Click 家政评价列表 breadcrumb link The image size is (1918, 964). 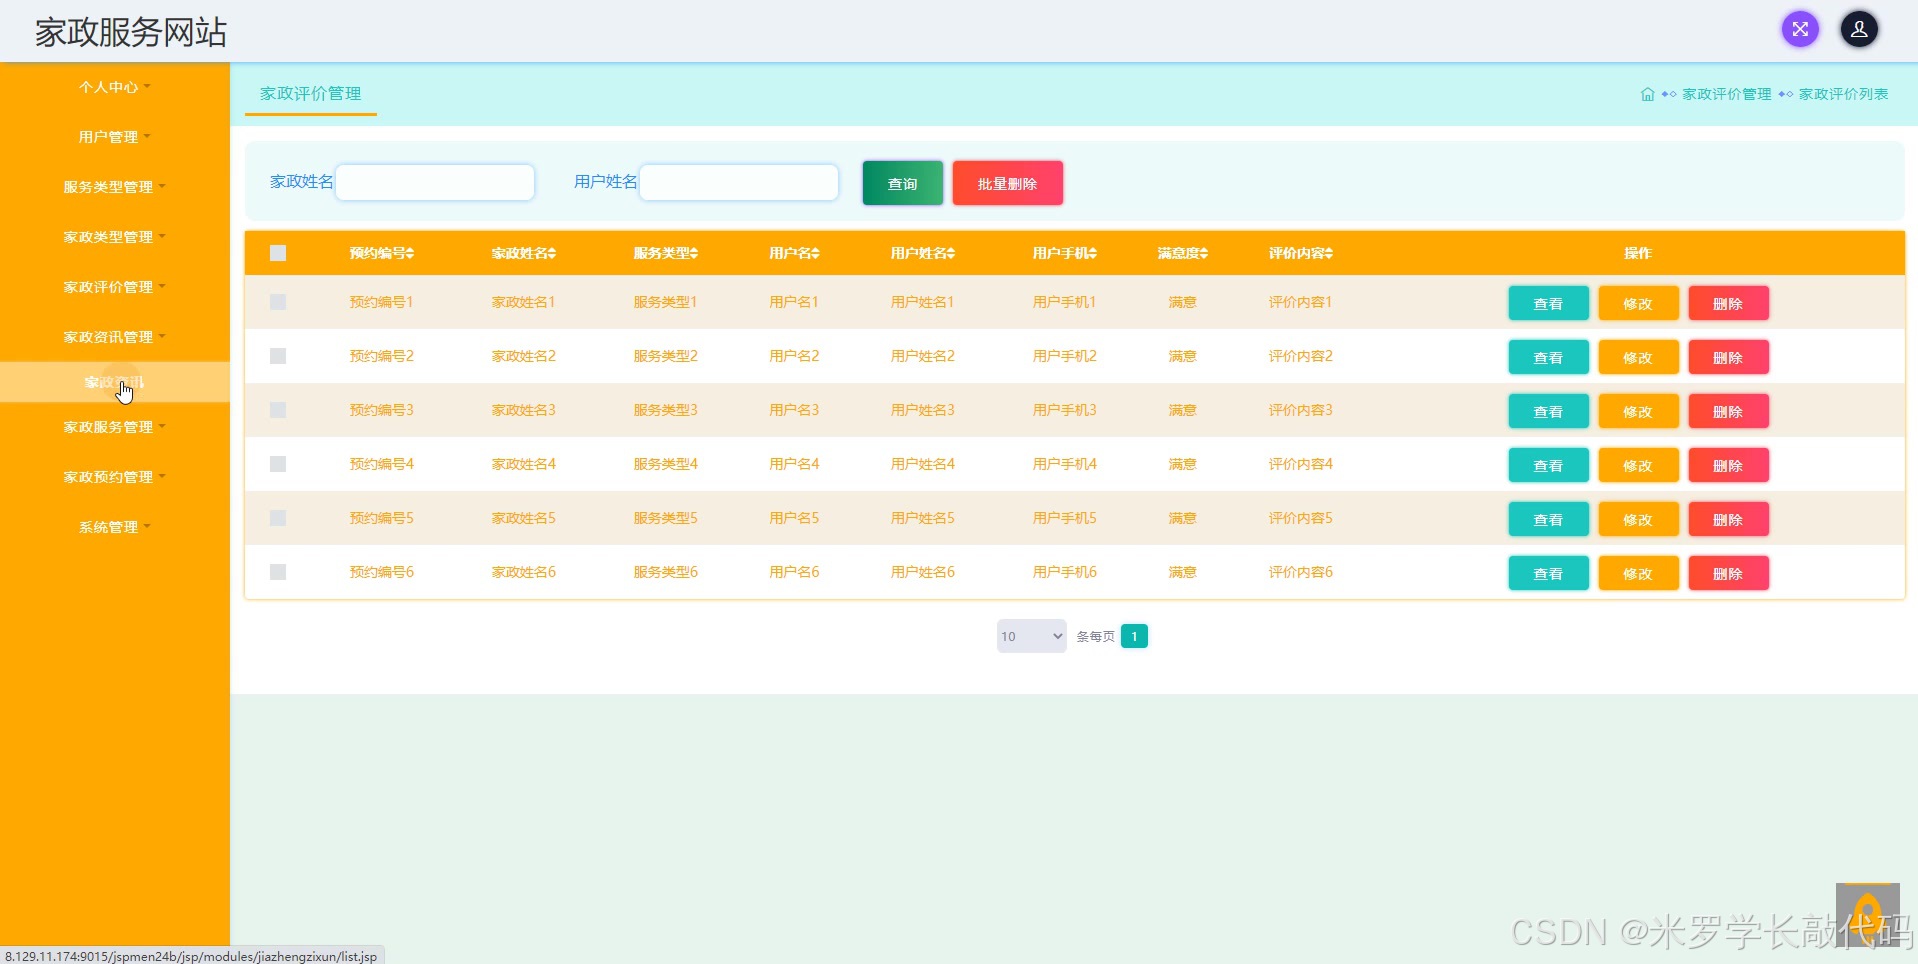click(1843, 94)
